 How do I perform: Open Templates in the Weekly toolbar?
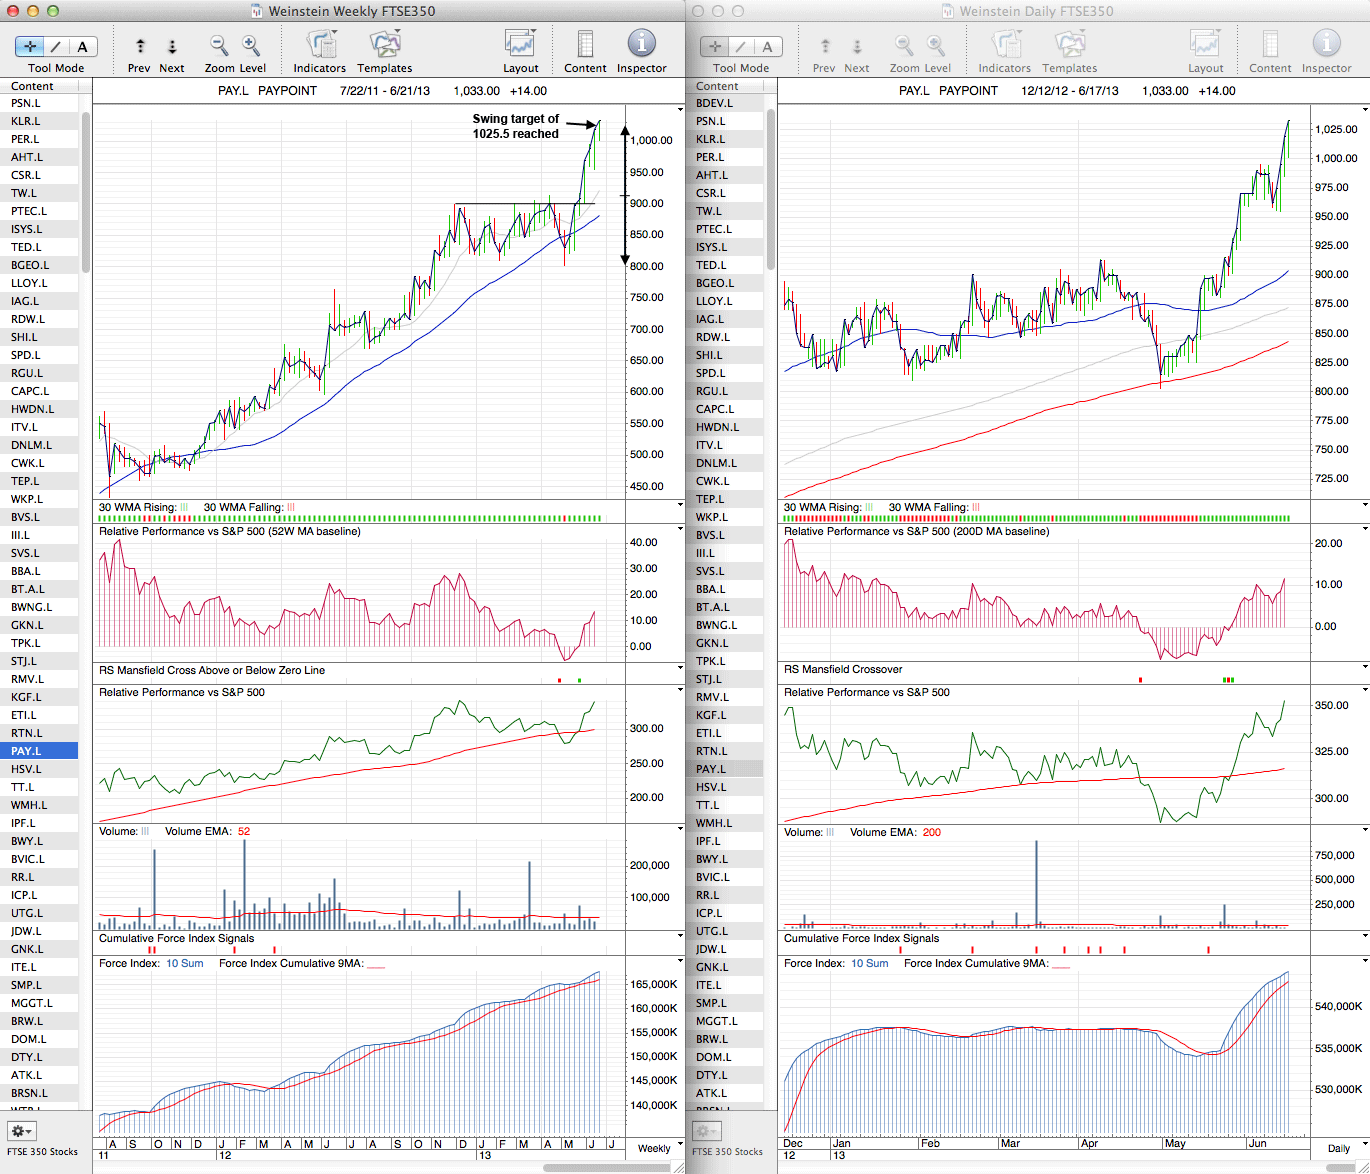(385, 45)
